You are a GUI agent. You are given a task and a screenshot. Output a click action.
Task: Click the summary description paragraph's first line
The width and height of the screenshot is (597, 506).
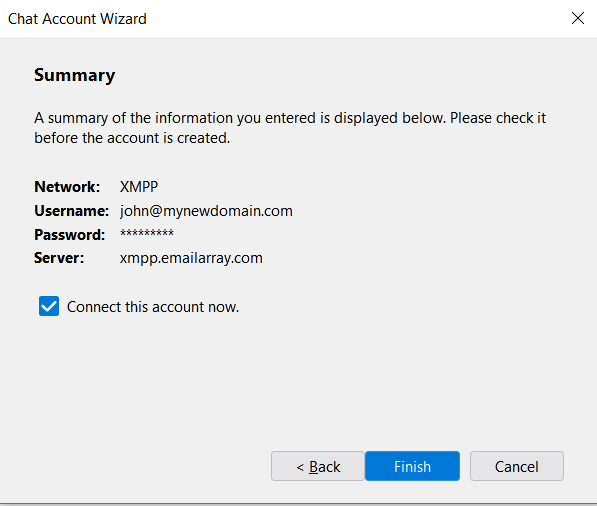290,118
